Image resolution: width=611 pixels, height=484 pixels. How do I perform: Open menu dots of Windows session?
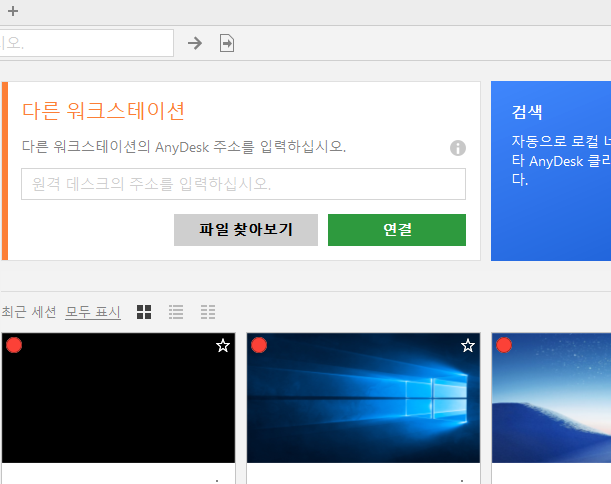click(x=462, y=482)
